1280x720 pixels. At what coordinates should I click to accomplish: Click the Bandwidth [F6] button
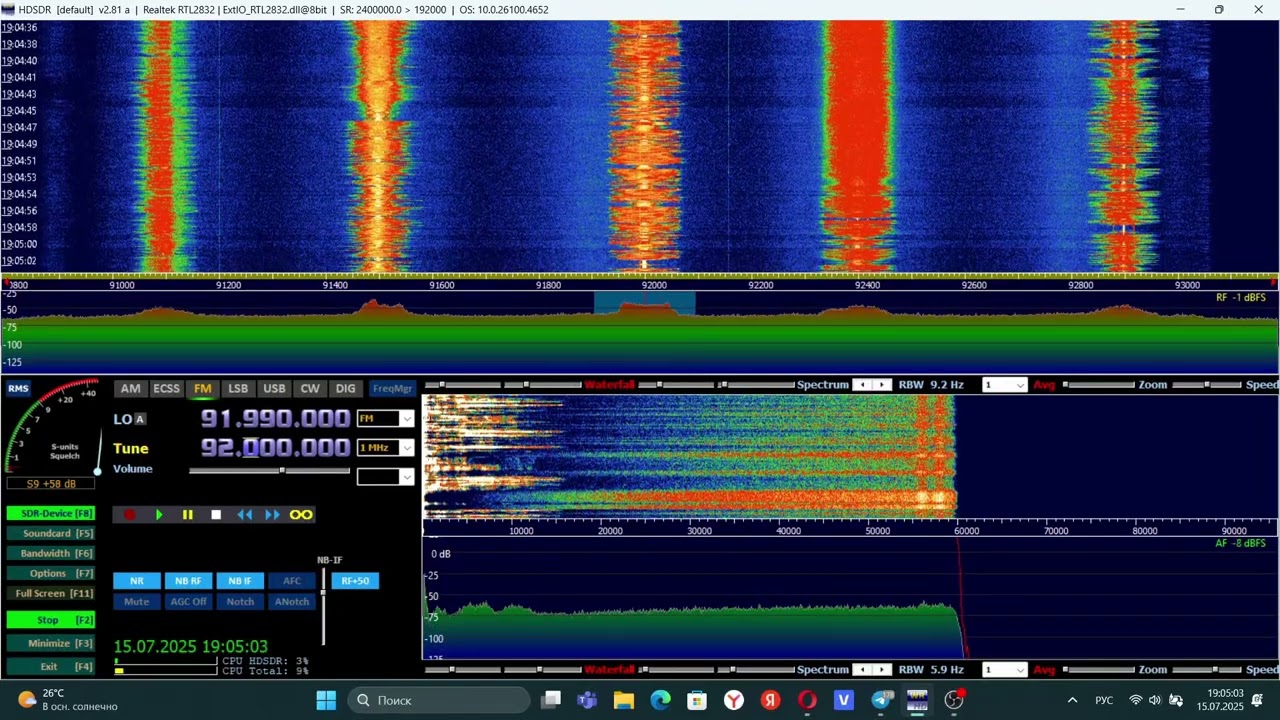tap(51, 553)
